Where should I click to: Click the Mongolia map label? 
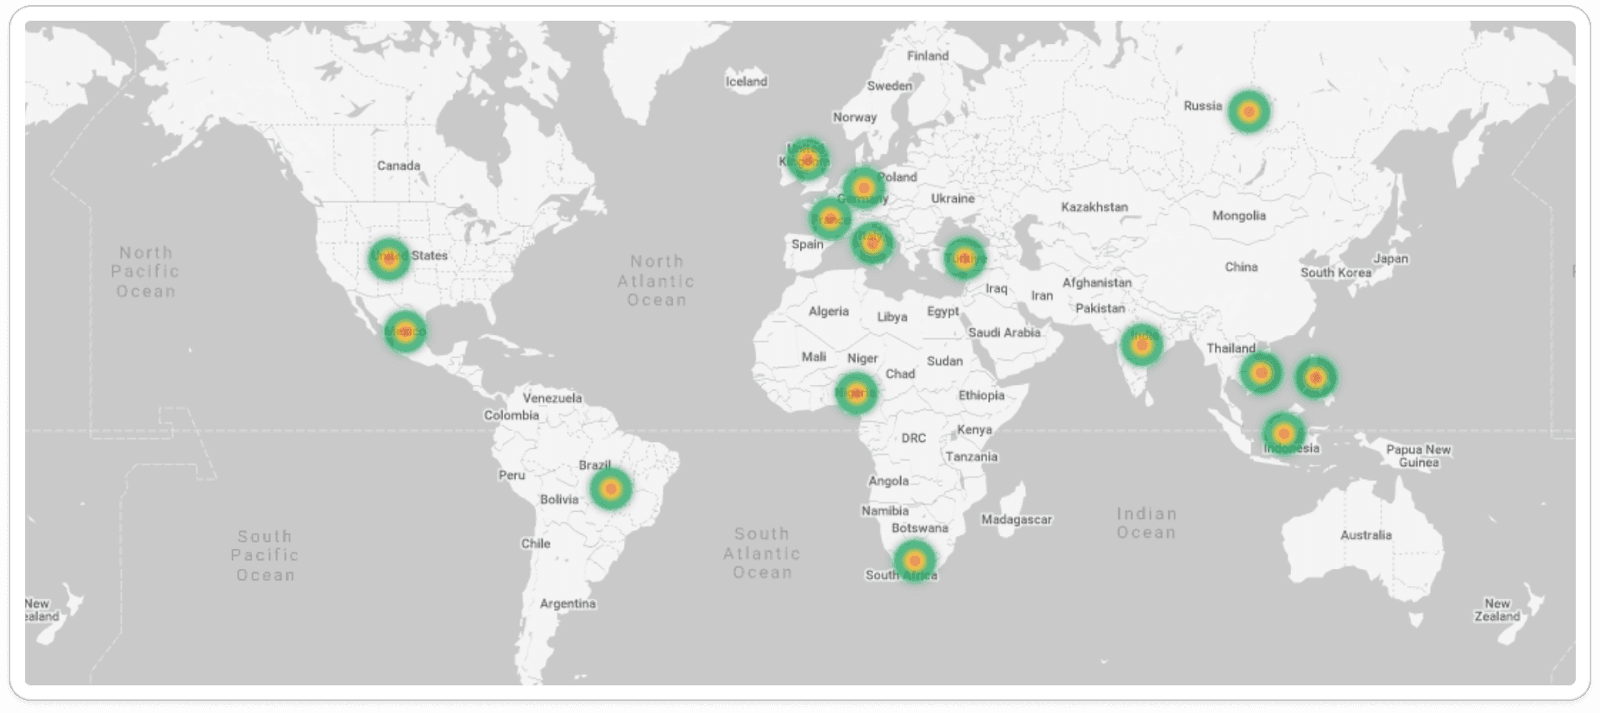[x=1239, y=216]
